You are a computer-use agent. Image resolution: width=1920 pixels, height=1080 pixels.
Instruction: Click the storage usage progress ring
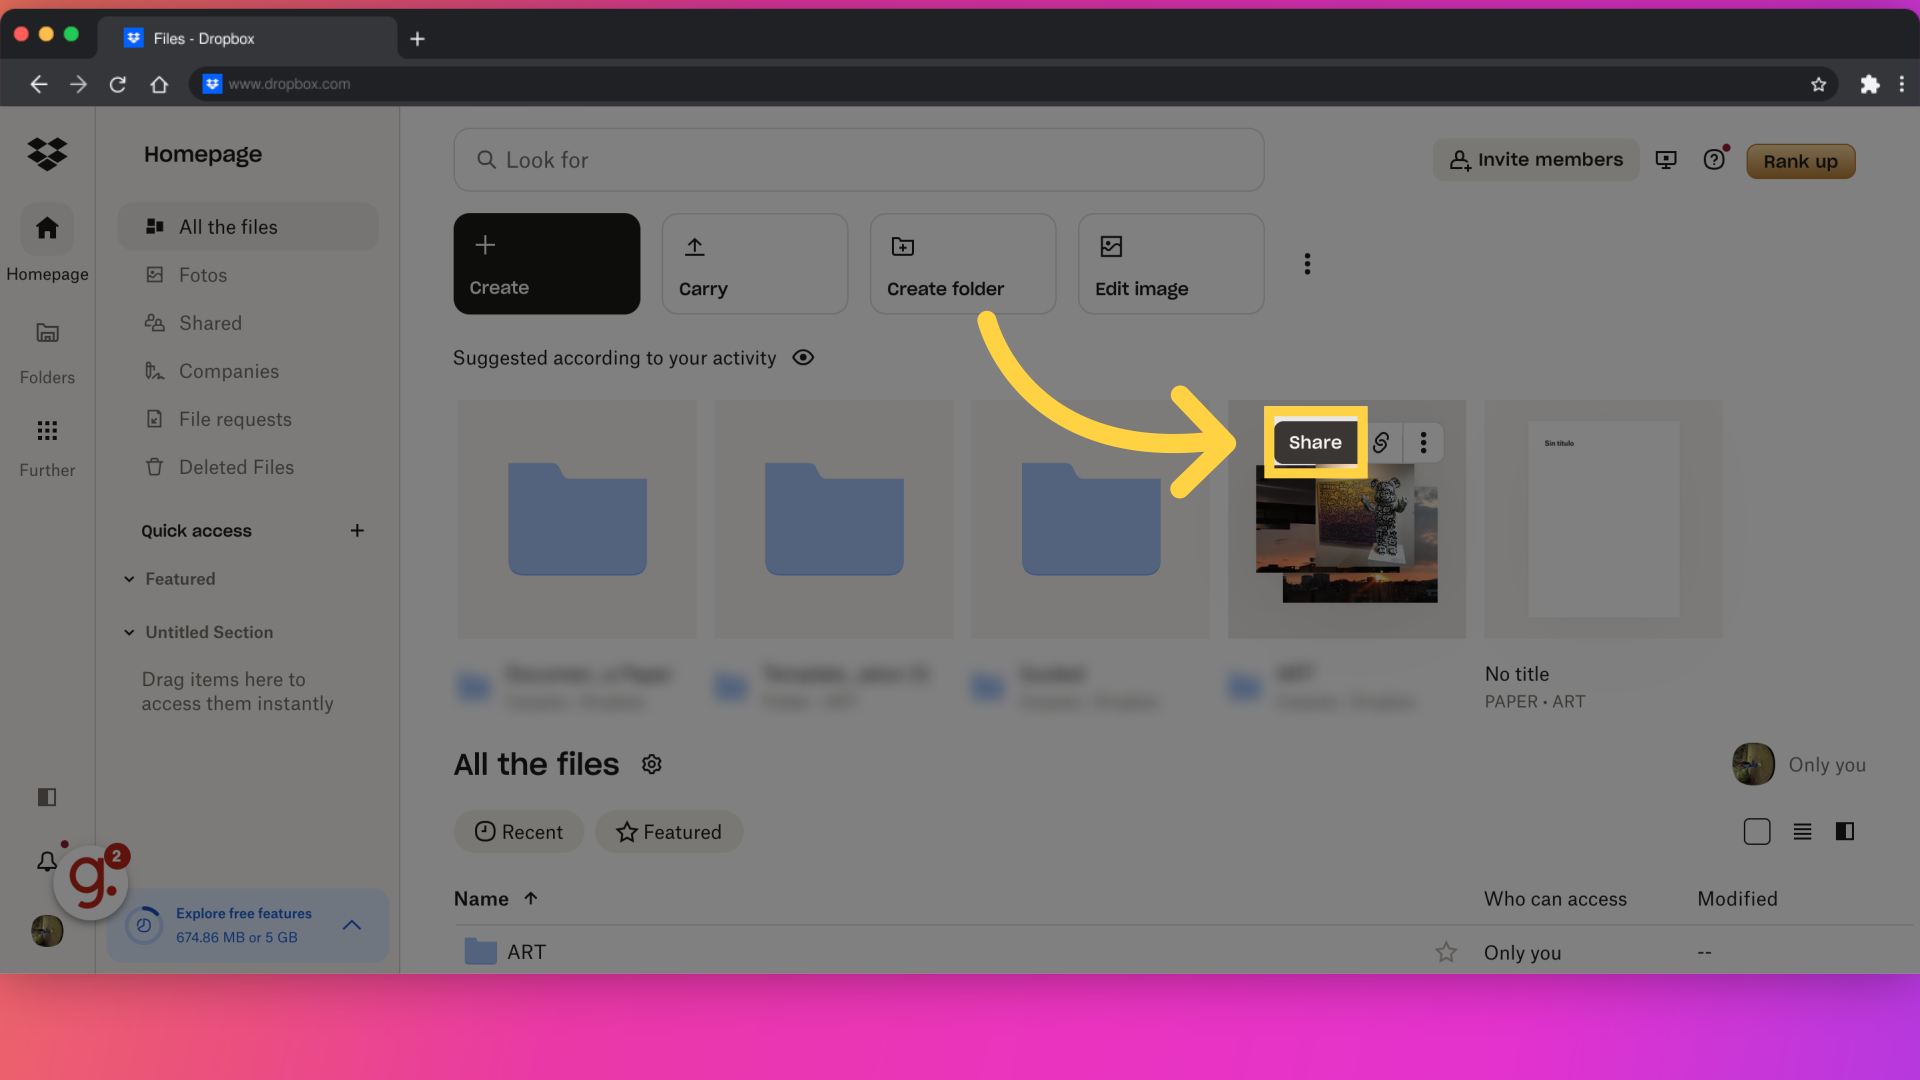pos(144,926)
